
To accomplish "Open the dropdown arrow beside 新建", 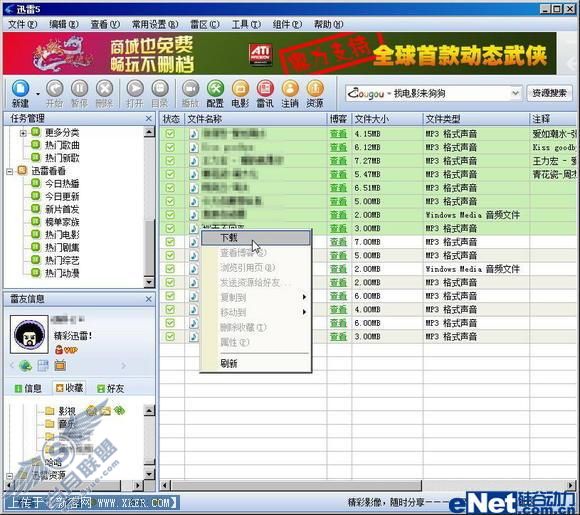I will point(38,94).
